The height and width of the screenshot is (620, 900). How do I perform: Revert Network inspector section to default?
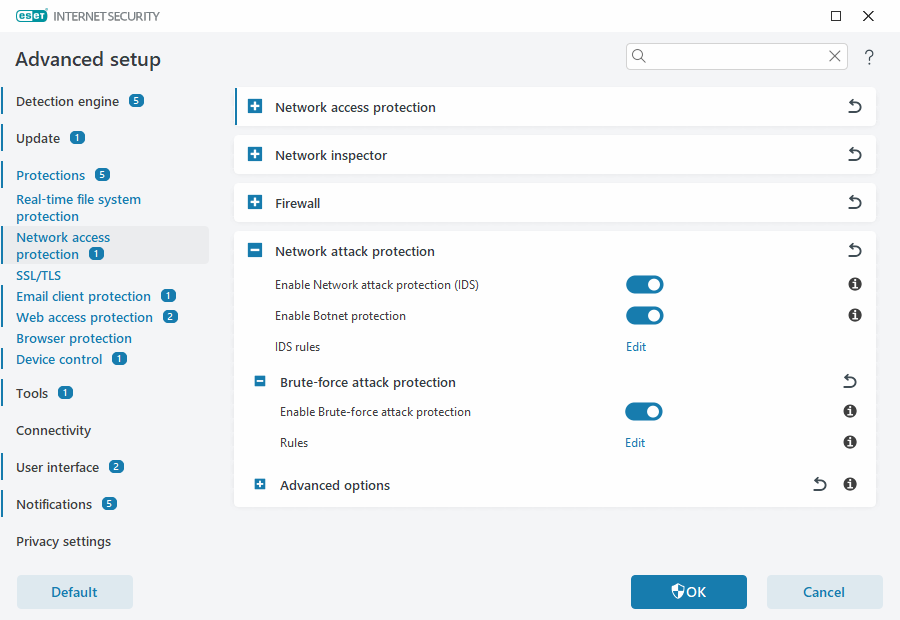pos(855,154)
